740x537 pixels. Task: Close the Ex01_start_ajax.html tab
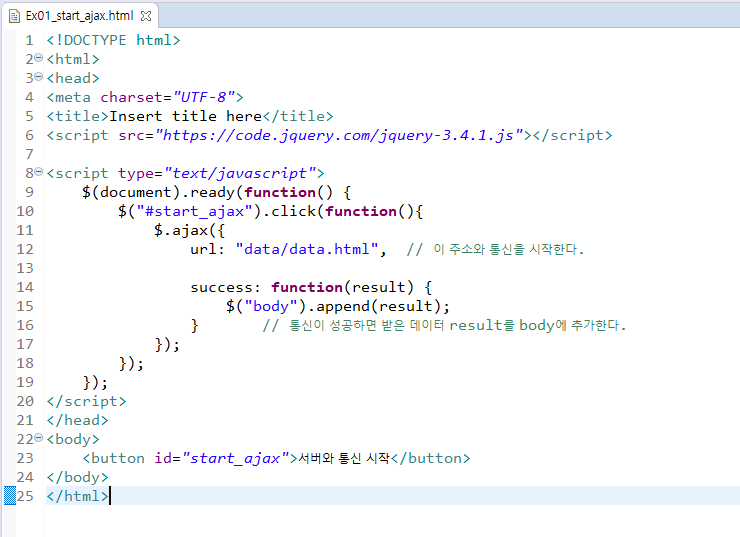(x=146, y=16)
